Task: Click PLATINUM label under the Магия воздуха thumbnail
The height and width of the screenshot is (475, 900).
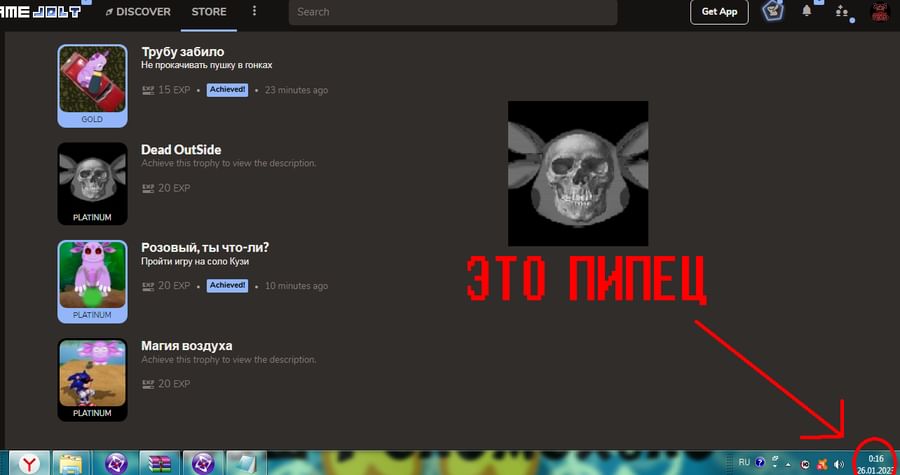Action: pos(92,413)
